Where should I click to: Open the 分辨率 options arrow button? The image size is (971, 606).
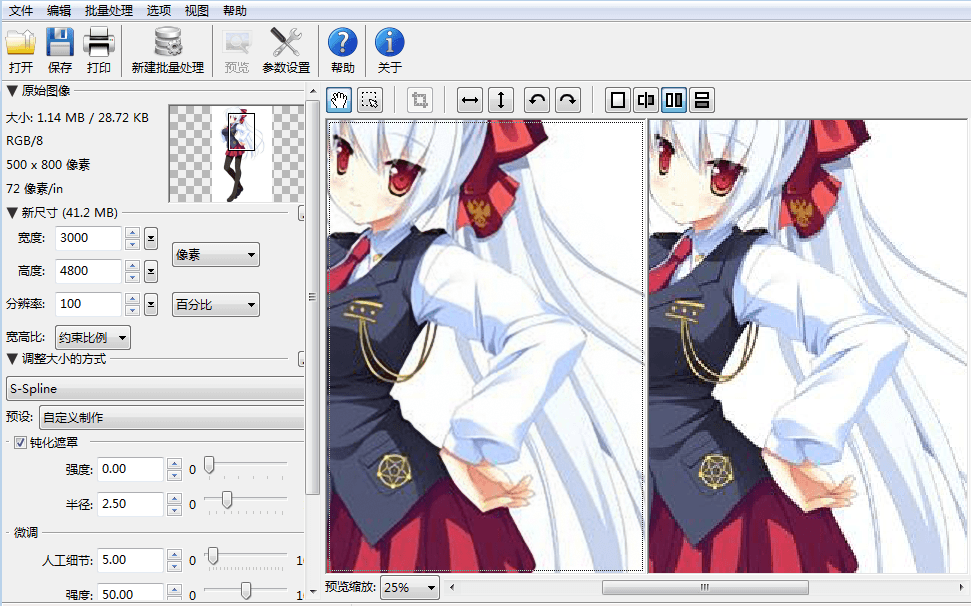150,305
